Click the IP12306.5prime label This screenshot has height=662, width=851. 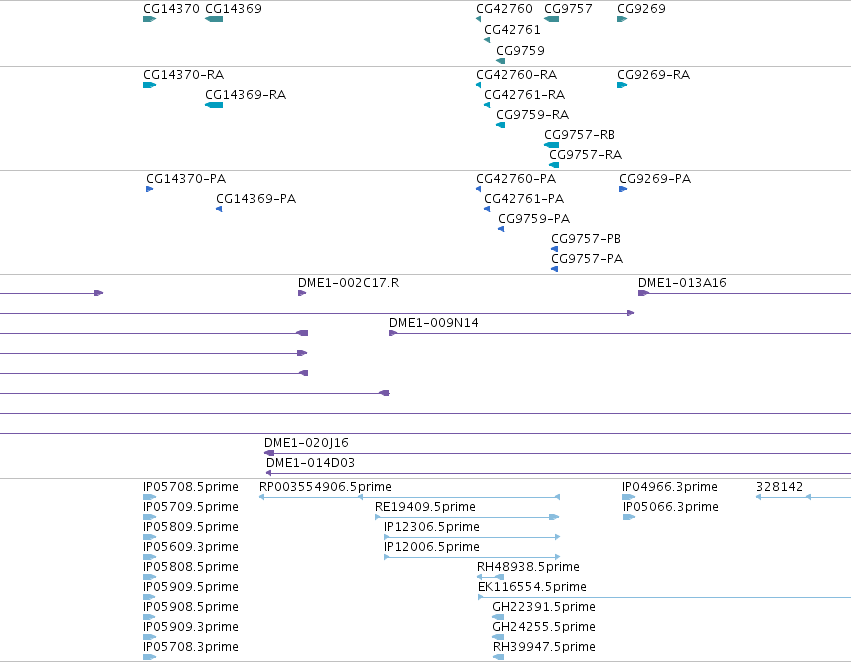(432, 527)
